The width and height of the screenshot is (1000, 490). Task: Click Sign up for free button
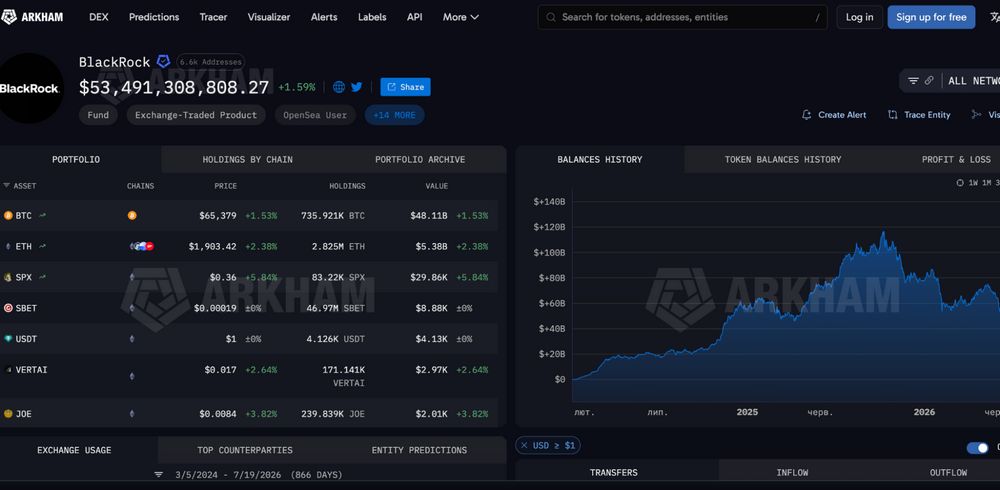[x=931, y=17]
